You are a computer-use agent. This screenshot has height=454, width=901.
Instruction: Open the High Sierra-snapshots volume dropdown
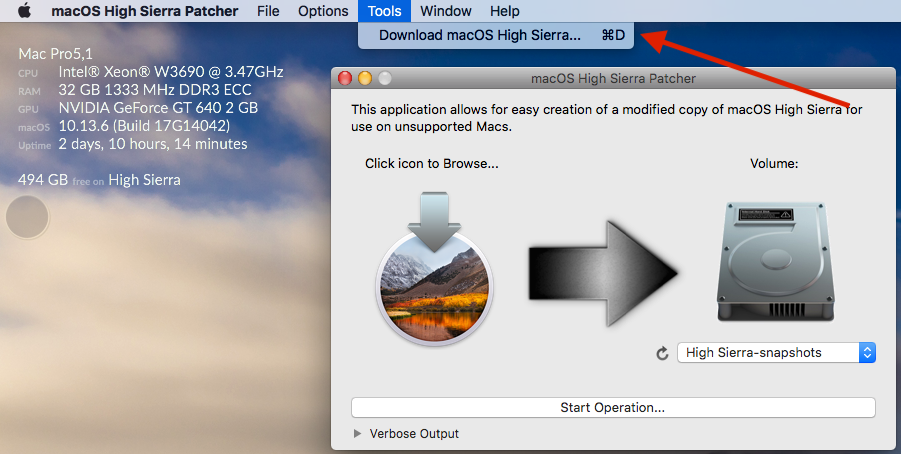[x=776, y=352]
